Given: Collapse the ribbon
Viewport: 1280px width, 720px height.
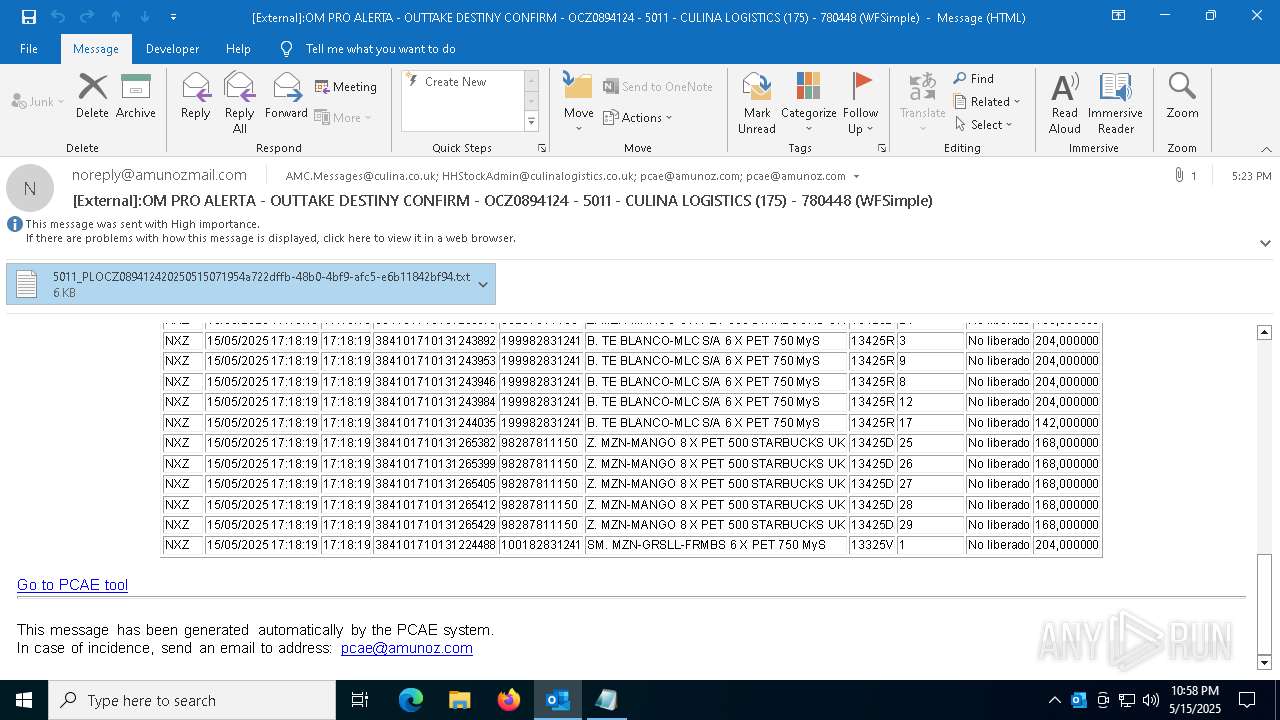Looking at the screenshot, I should 1265,149.
